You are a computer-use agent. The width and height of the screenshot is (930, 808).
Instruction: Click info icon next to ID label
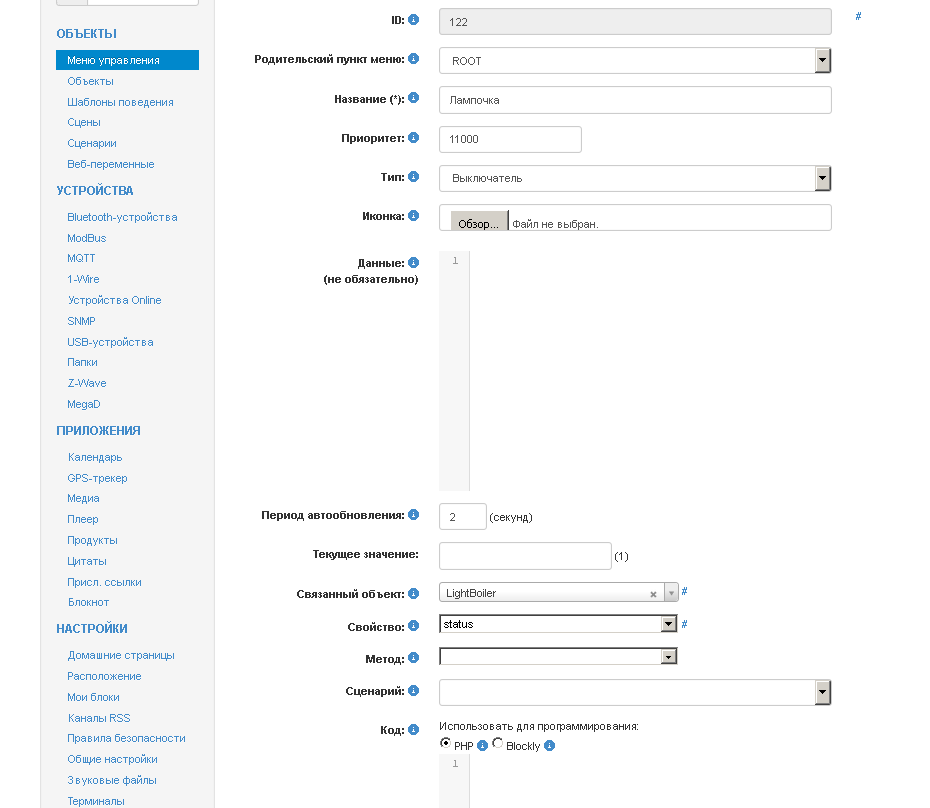point(414,19)
